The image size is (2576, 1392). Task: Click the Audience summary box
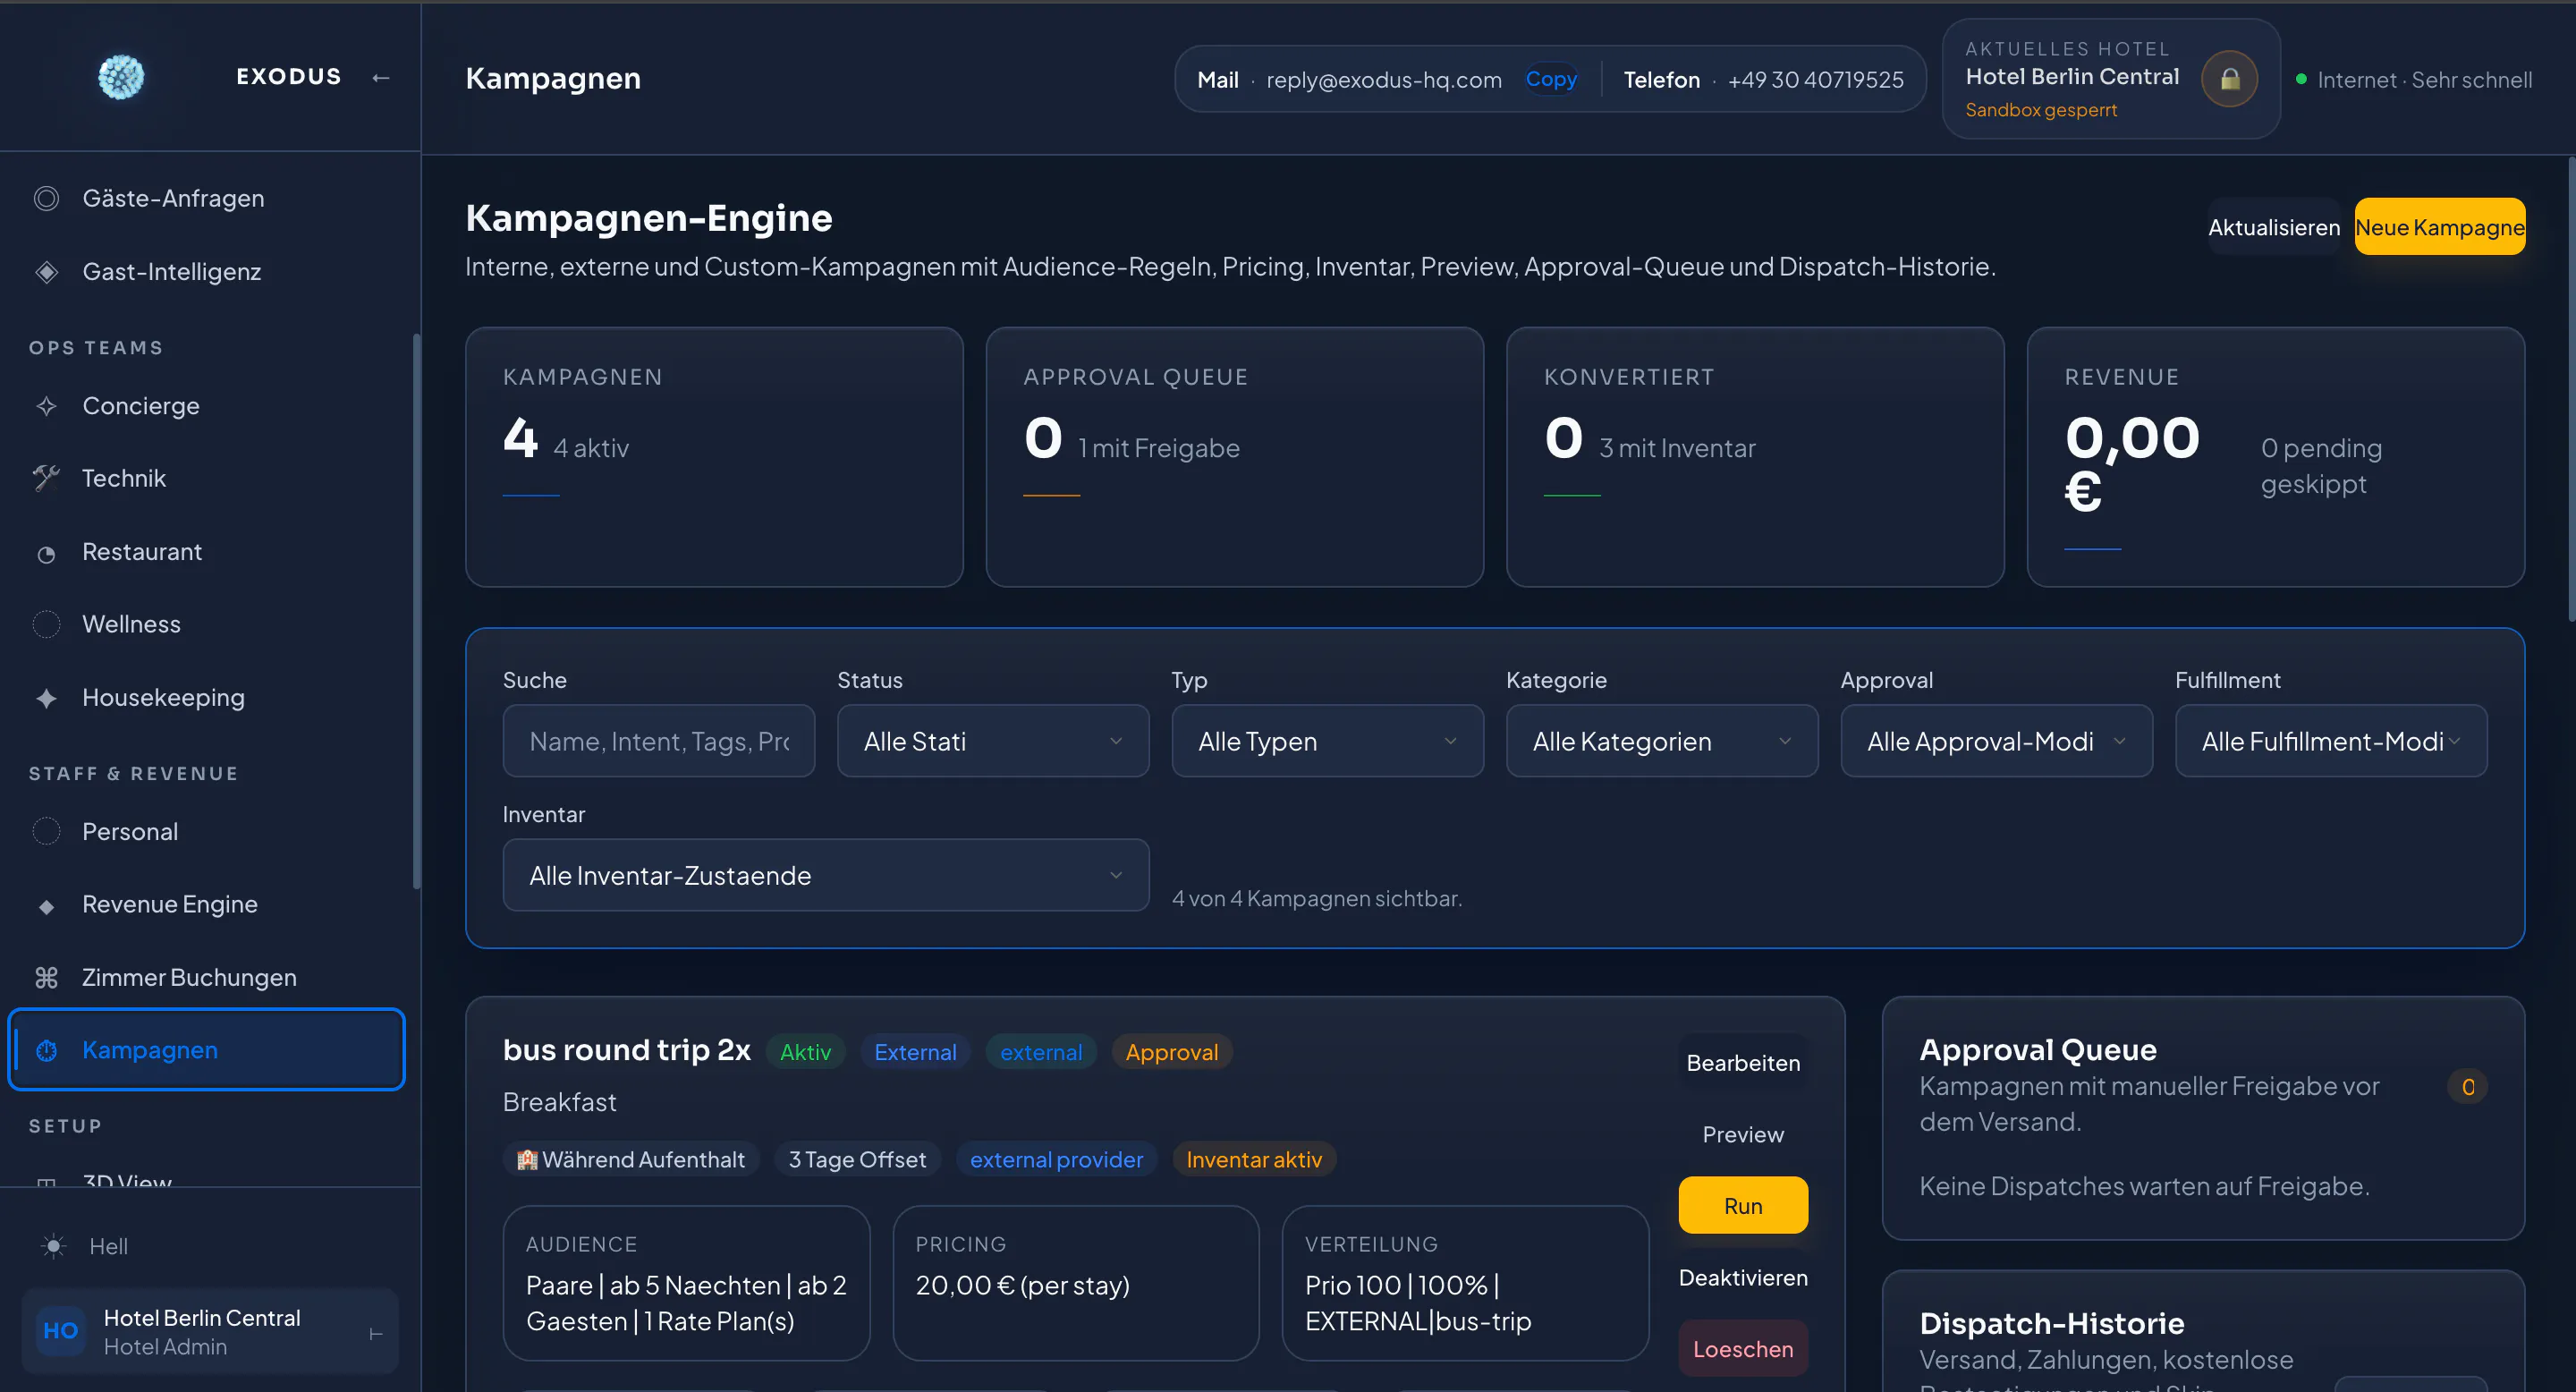pos(686,1283)
